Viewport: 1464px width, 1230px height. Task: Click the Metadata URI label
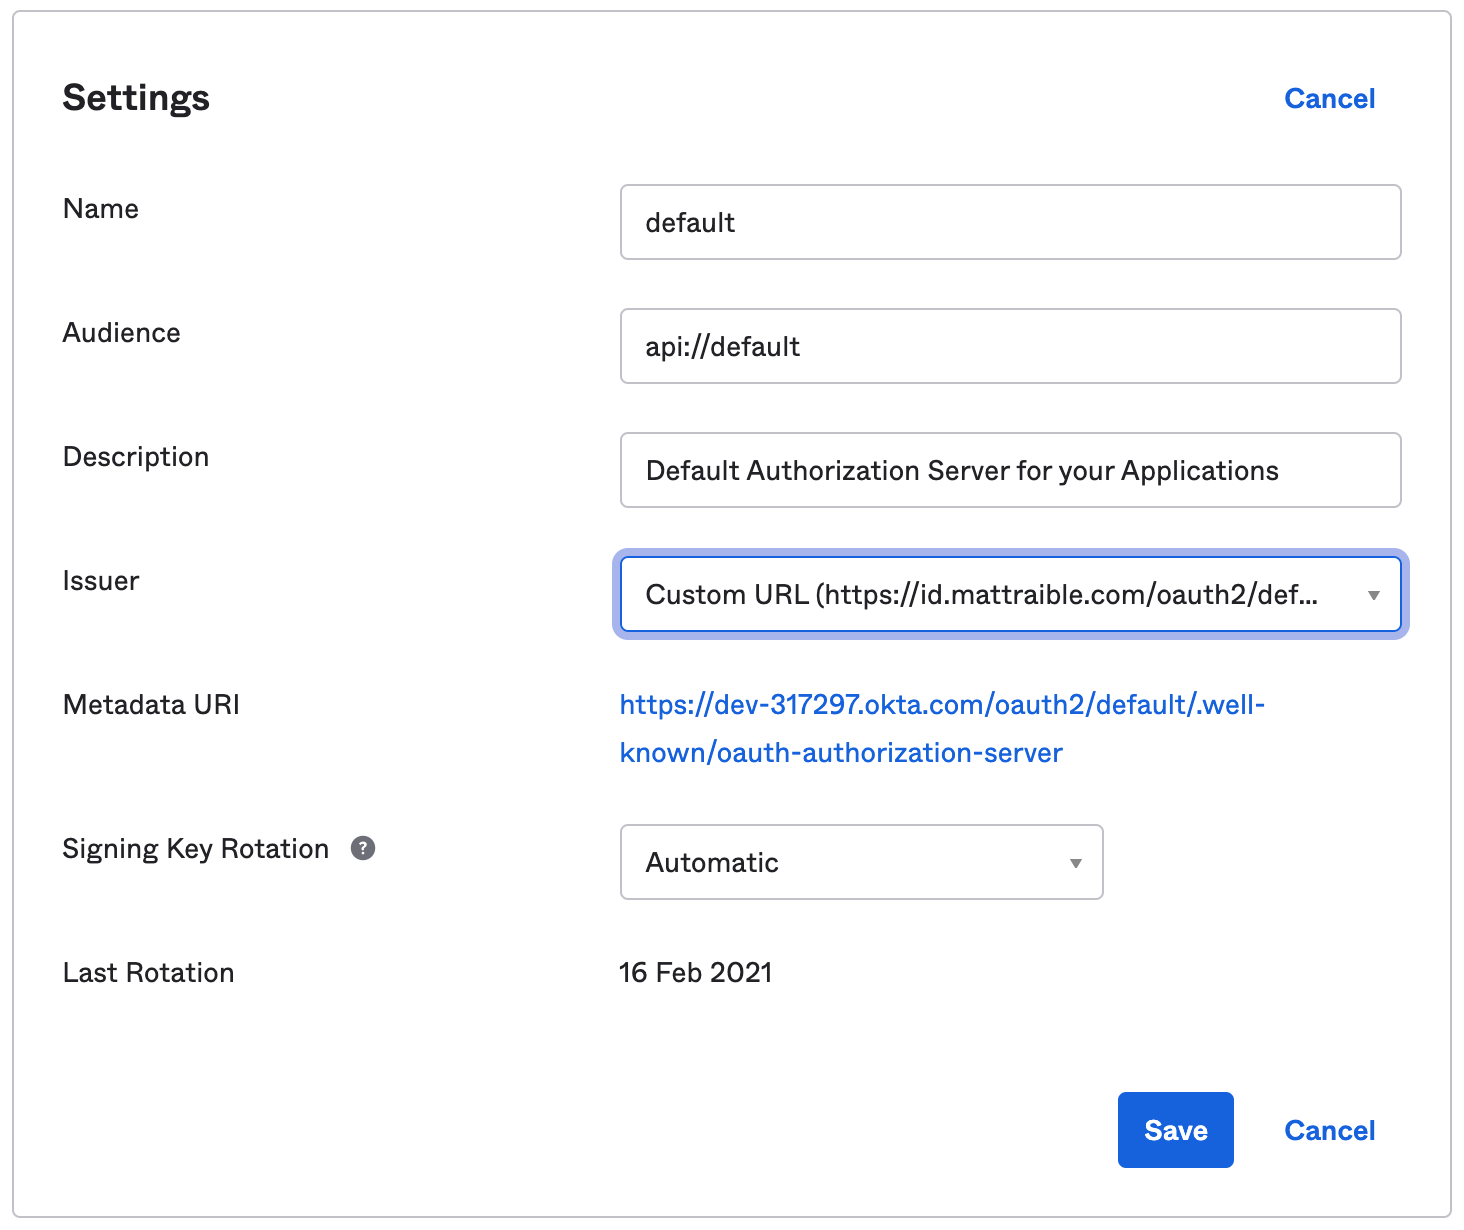pyautogui.click(x=151, y=704)
